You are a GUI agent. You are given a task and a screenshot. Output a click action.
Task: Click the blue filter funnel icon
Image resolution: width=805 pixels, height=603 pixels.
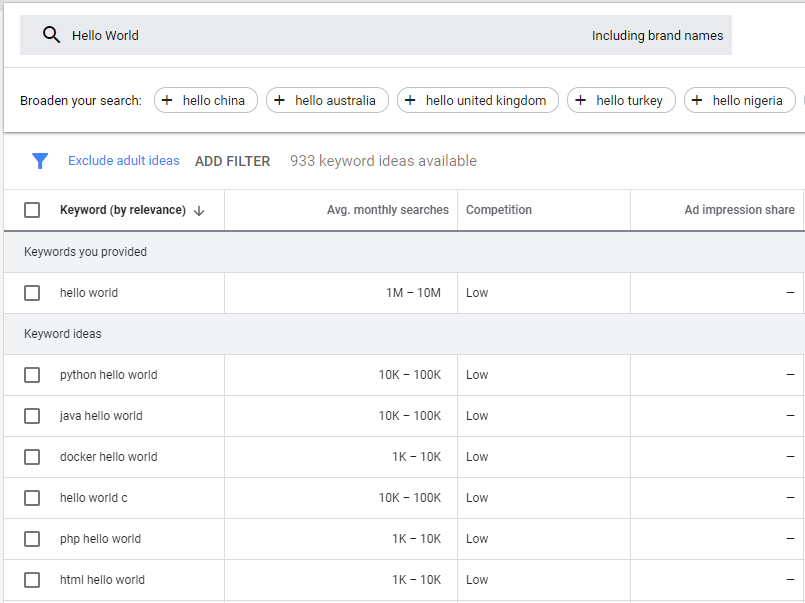40,161
